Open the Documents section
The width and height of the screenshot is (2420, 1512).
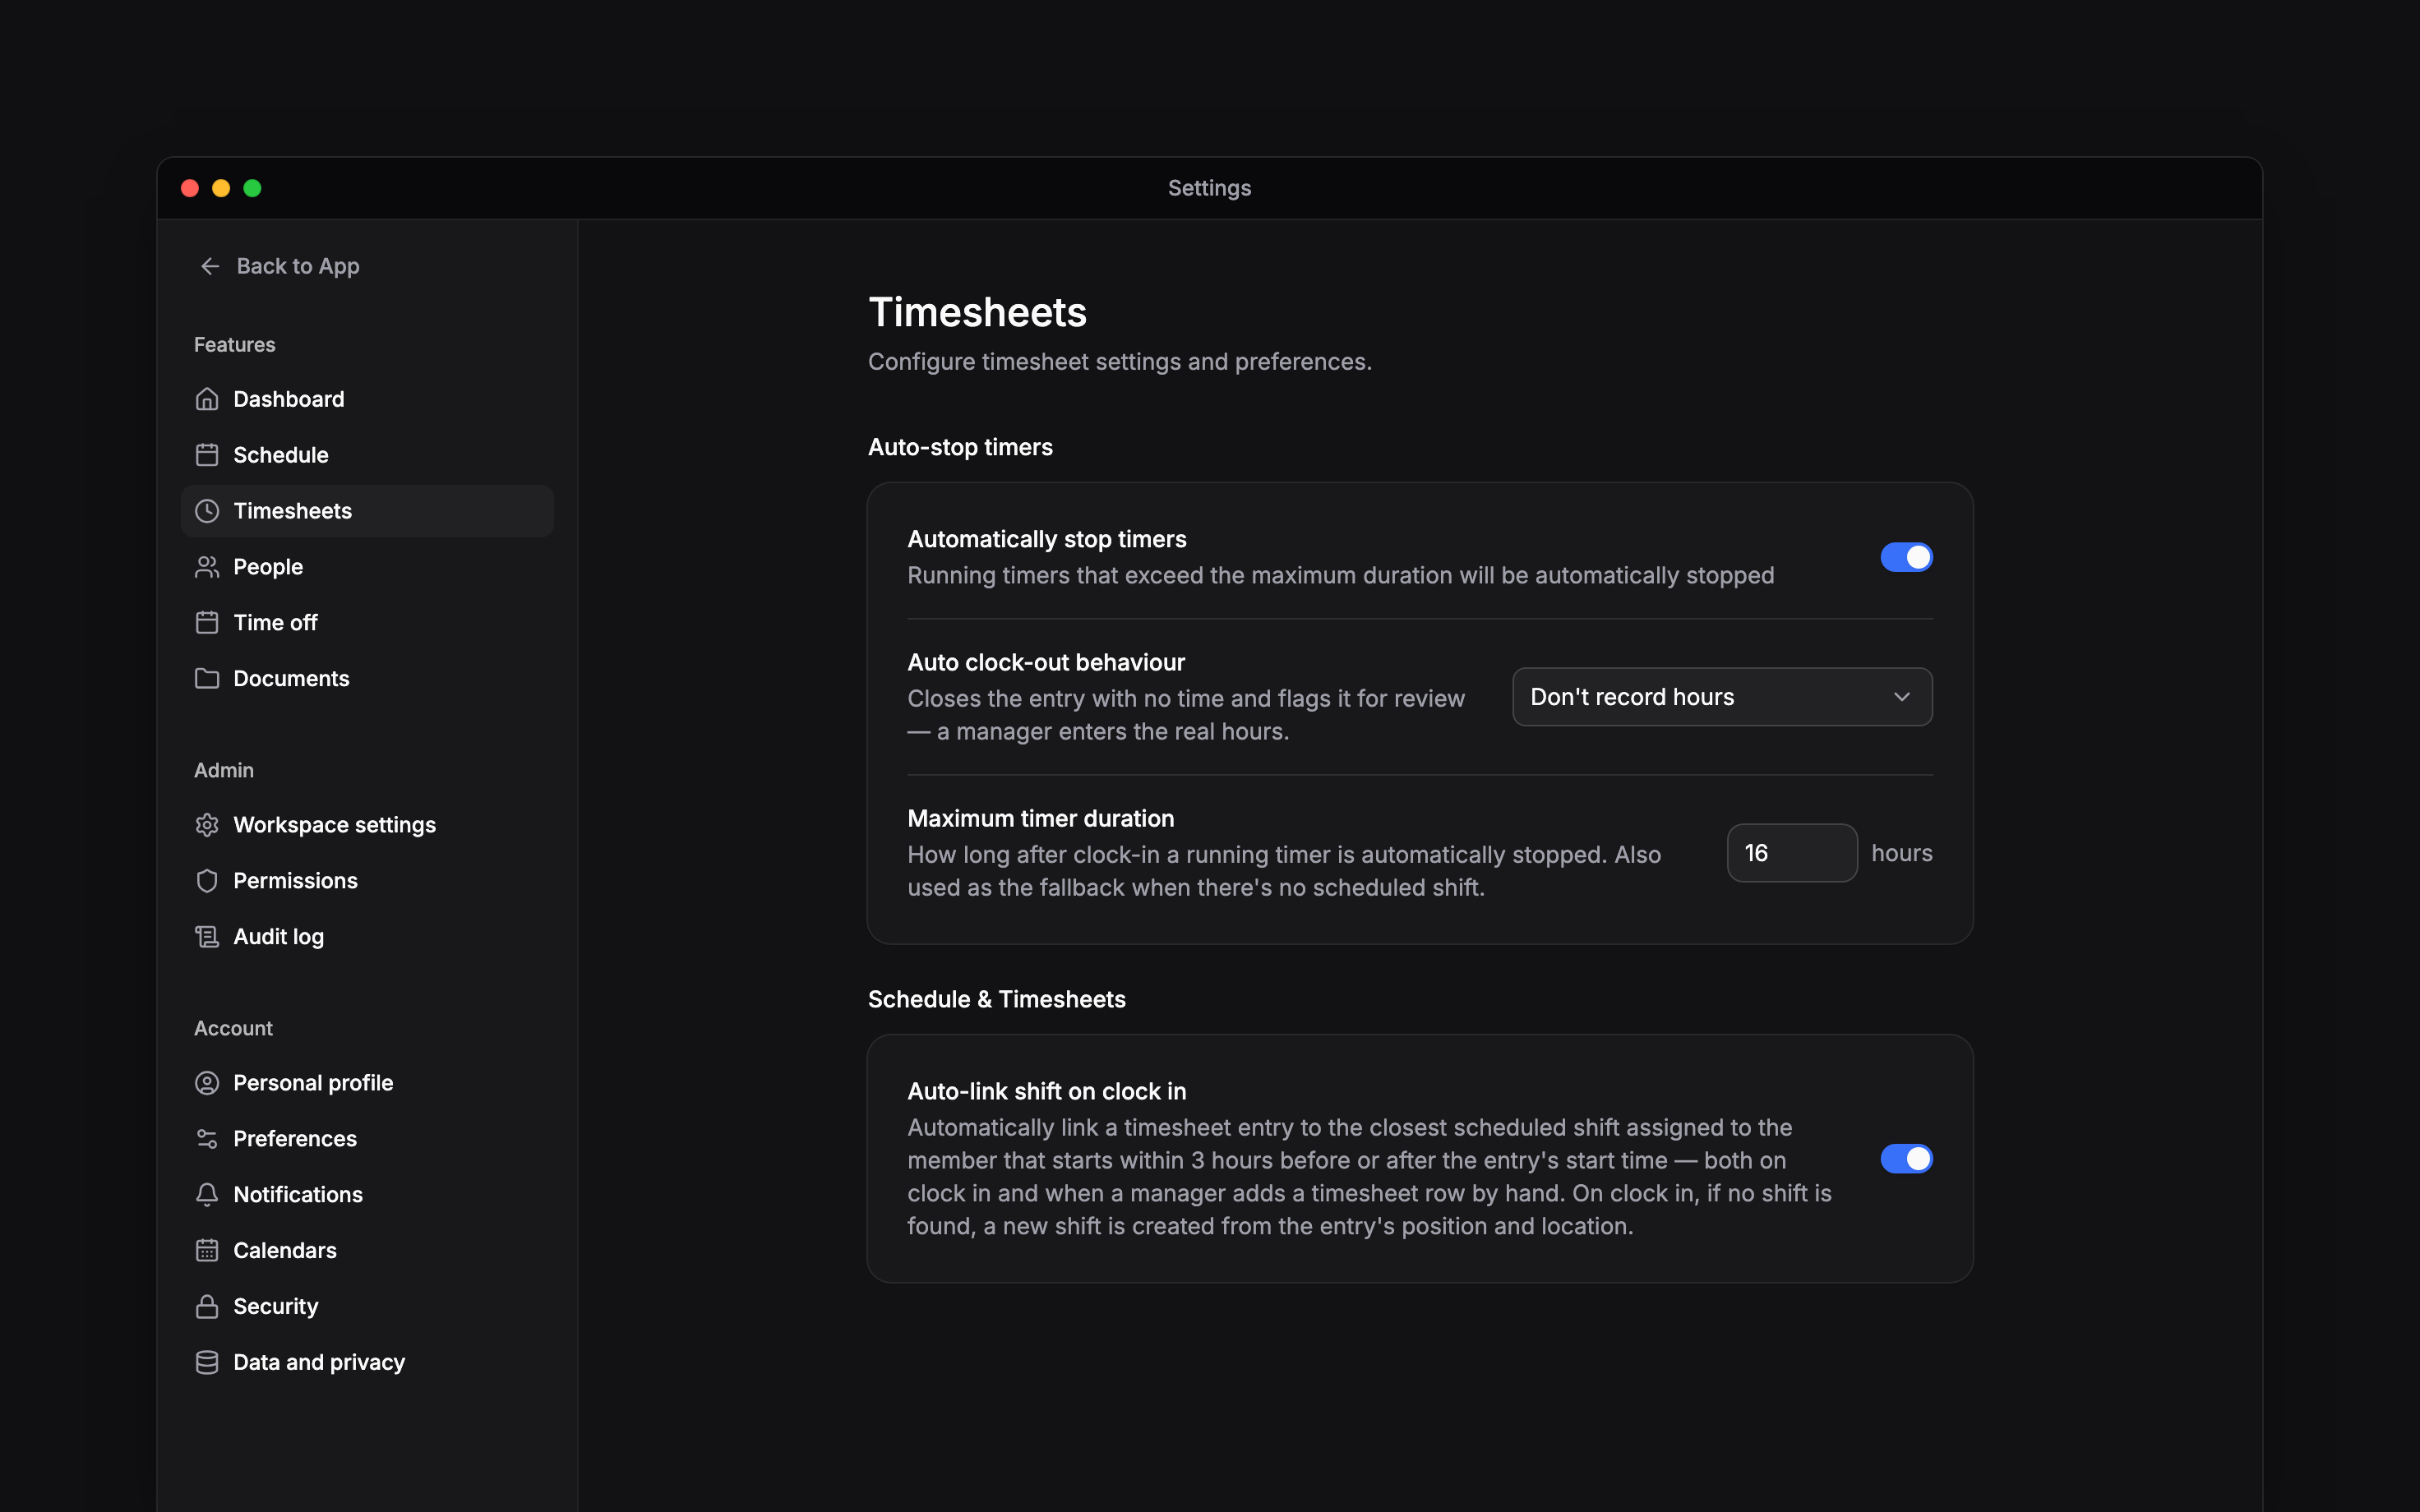click(367, 679)
